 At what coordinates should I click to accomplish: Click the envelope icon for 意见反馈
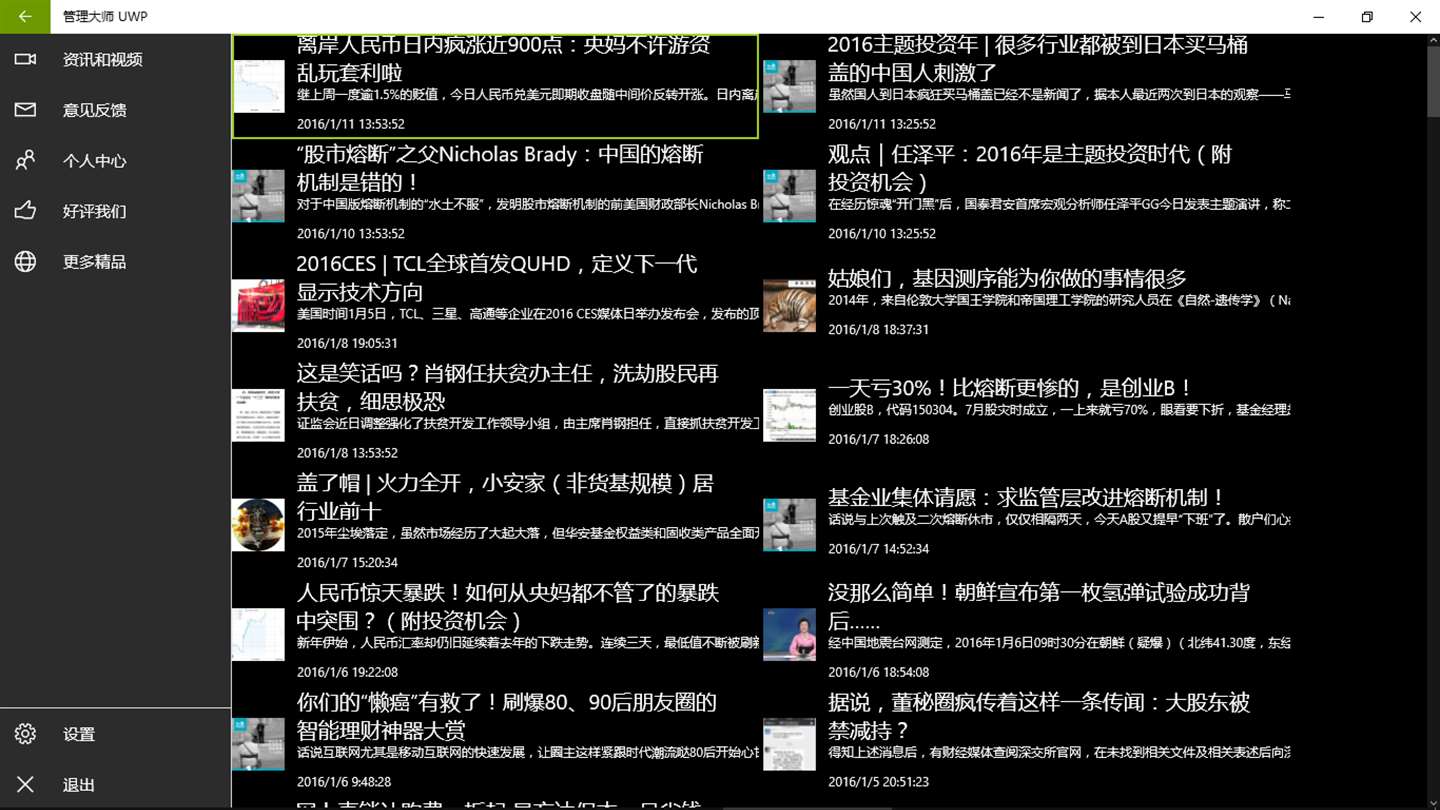pos(25,110)
